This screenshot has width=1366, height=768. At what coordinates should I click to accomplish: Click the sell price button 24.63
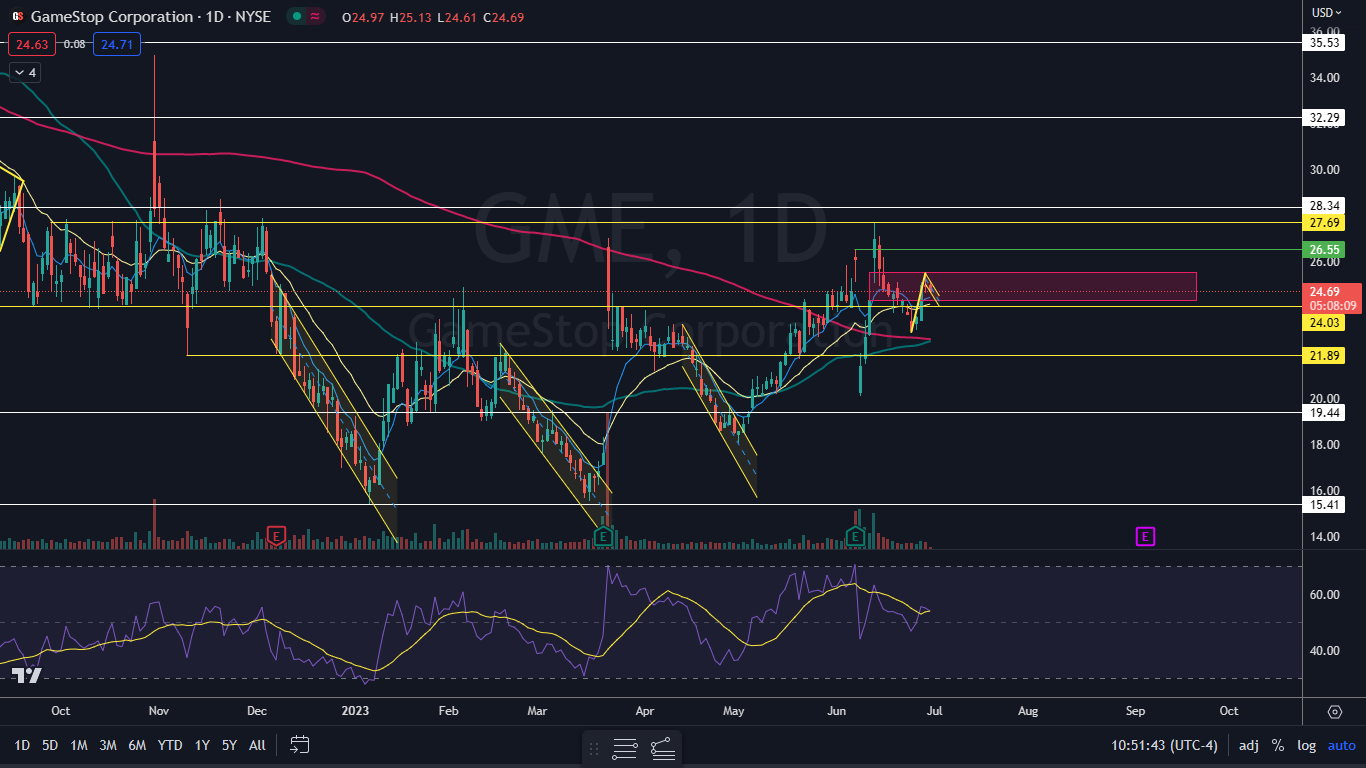pos(32,44)
